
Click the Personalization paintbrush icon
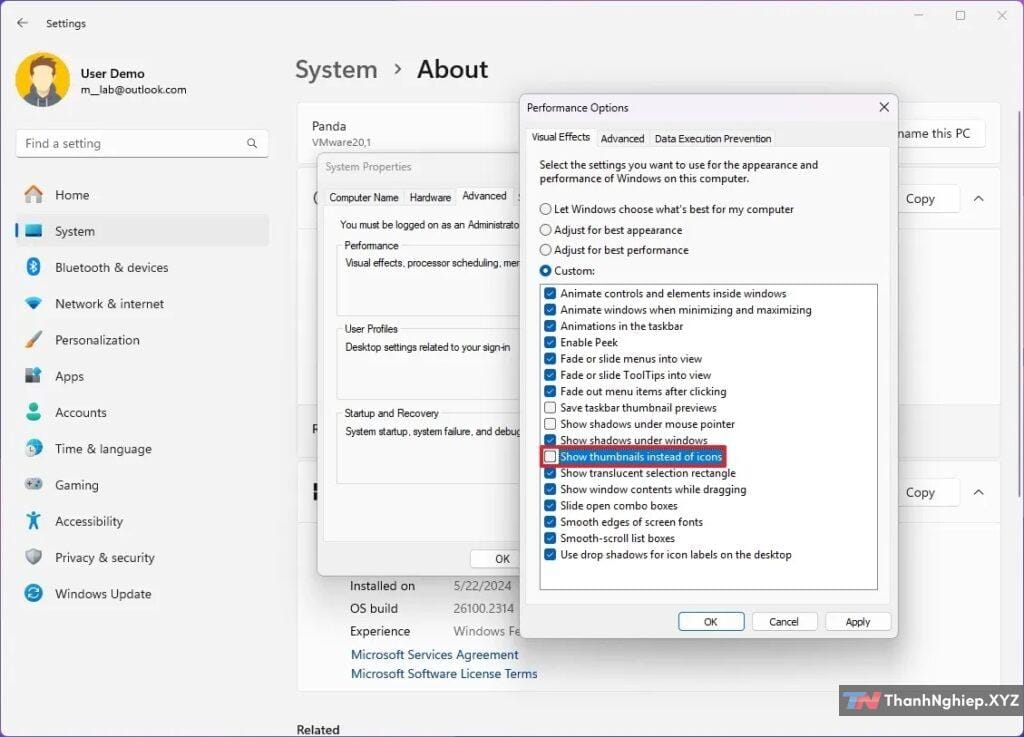click(34, 339)
